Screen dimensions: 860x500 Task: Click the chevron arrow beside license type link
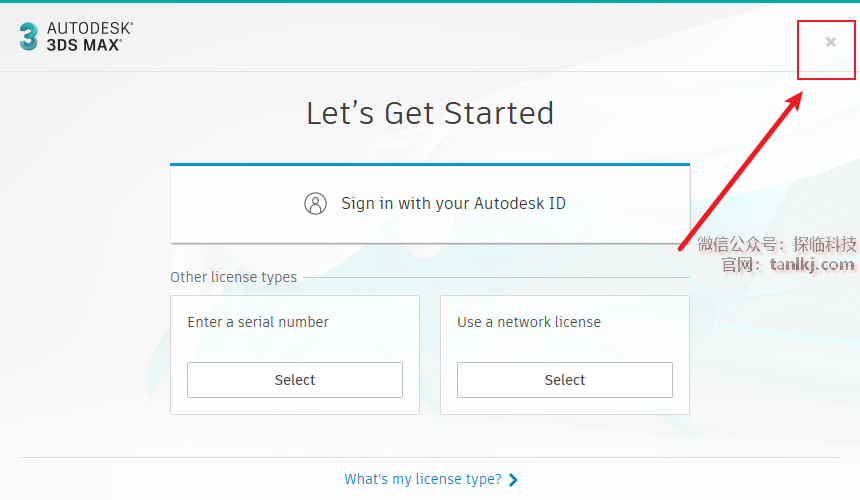pos(514,480)
